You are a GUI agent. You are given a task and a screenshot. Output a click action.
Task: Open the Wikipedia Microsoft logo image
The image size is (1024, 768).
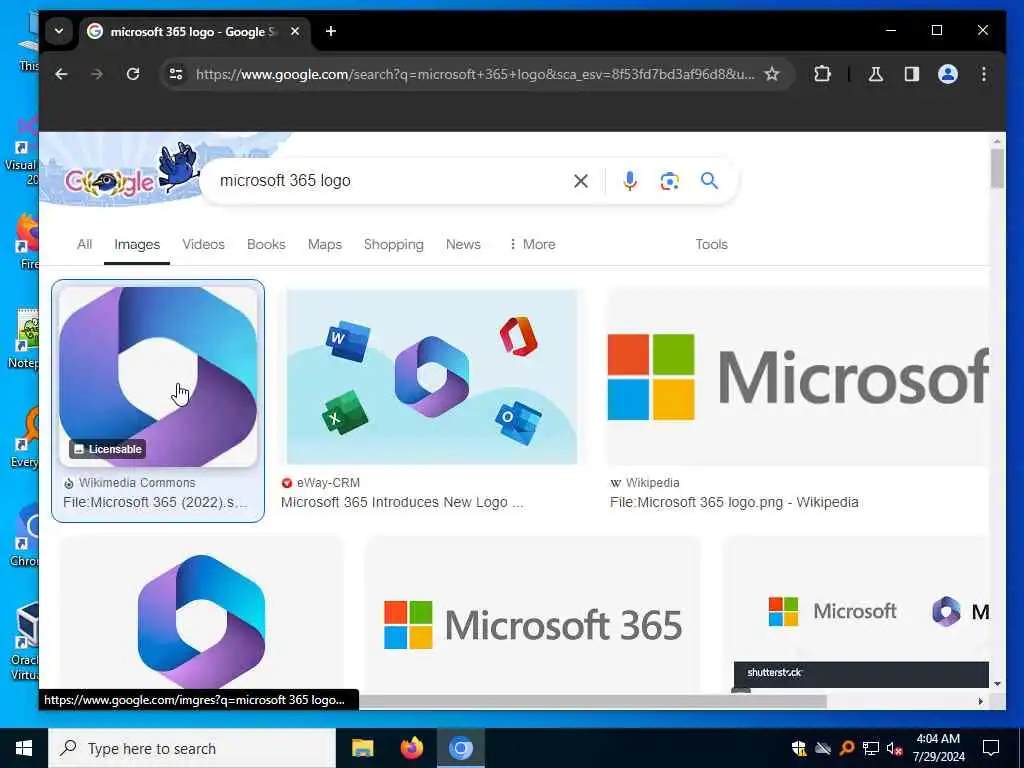[797, 377]
